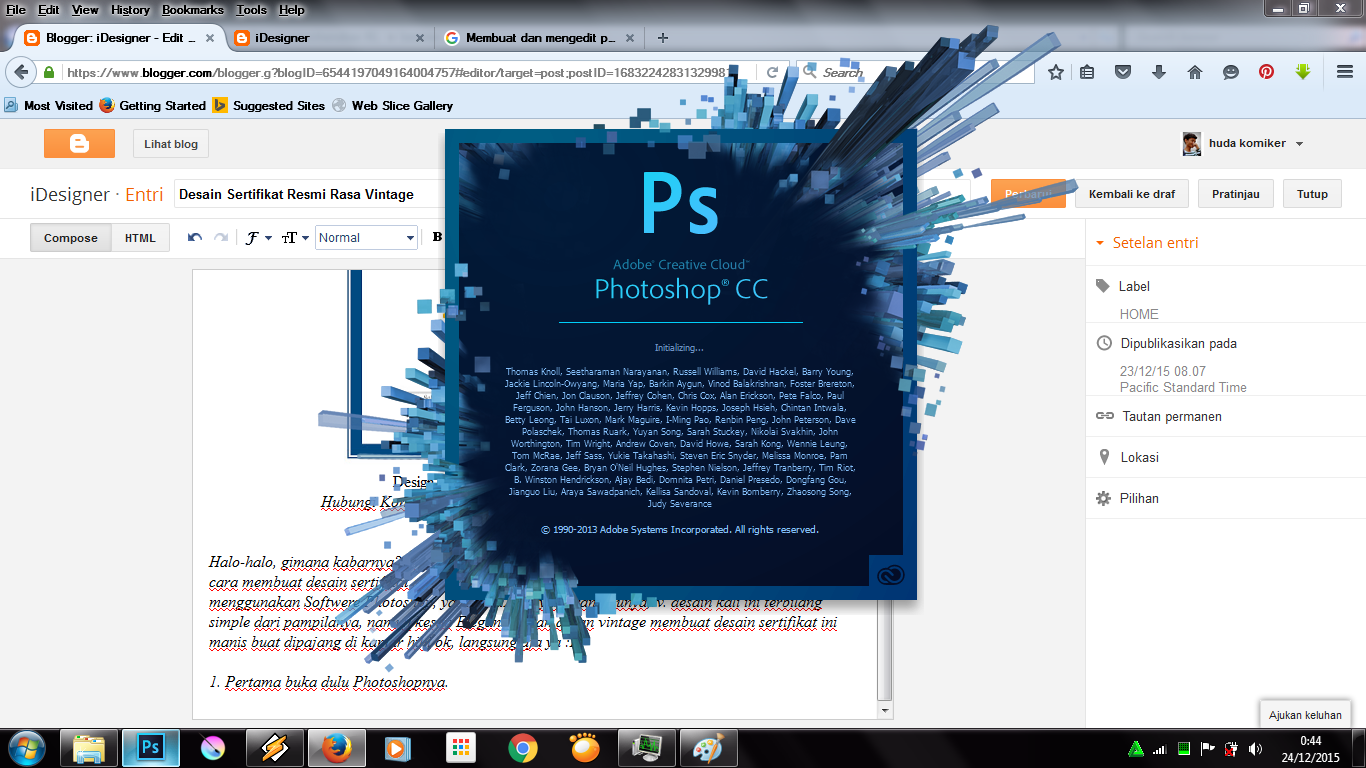Viewport: 1366px width, 768px height.
Task: Click the URL address bar
Action: click(x=400, y=72)
